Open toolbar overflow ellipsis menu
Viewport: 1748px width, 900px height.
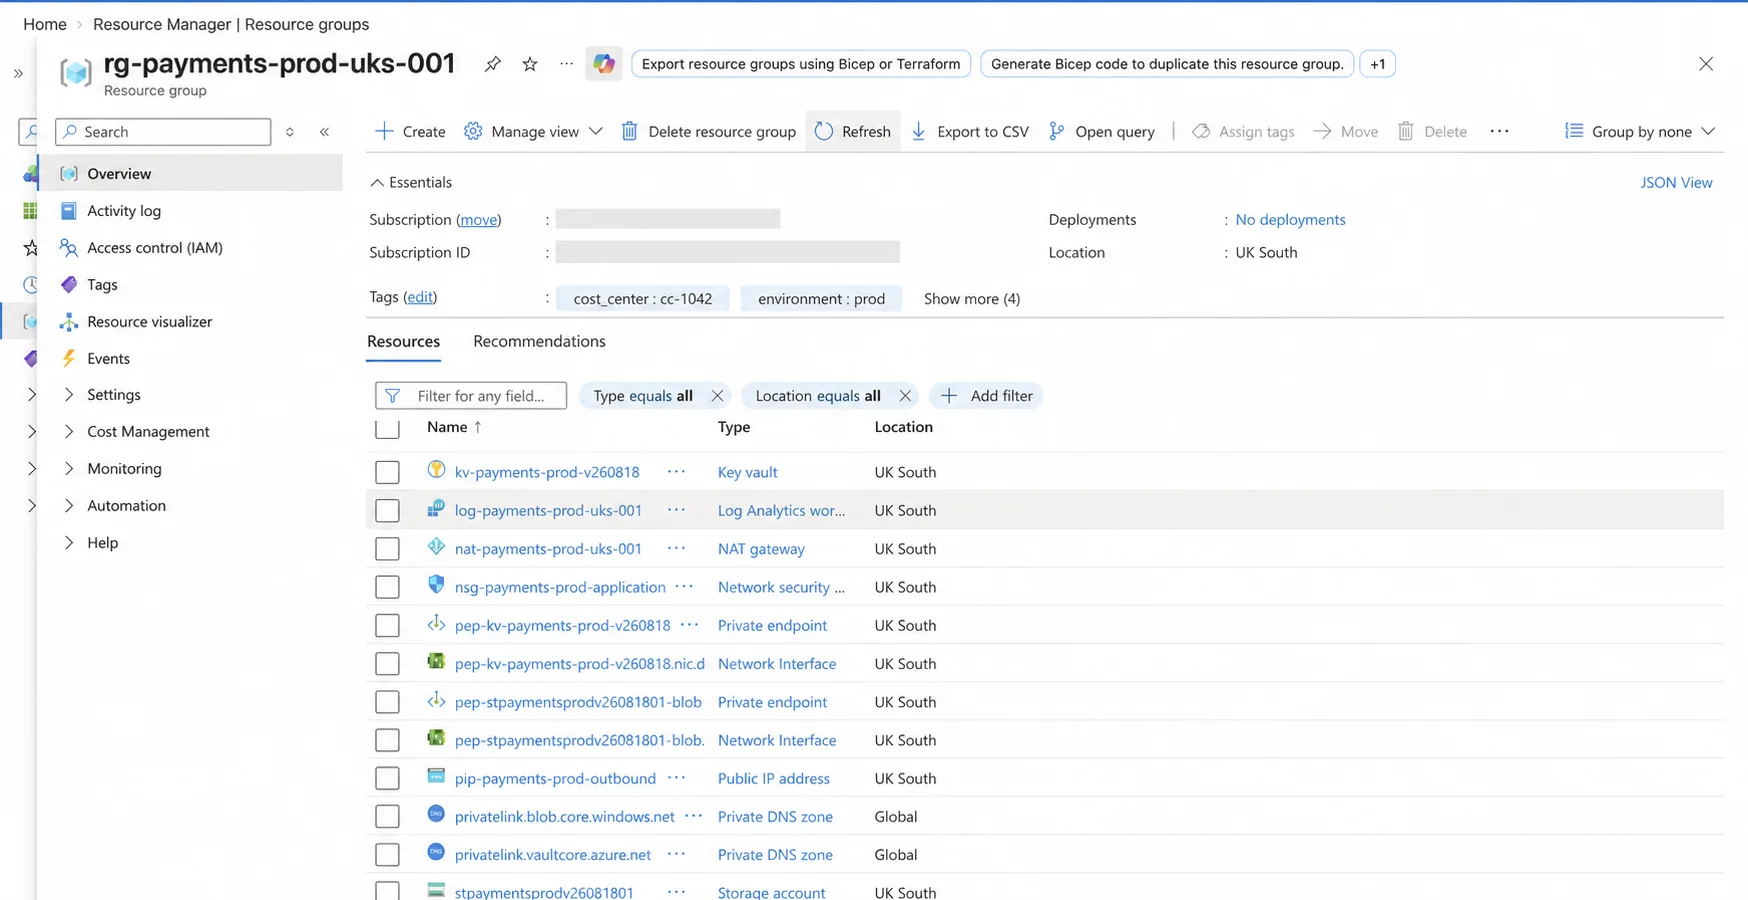coord(1499,132)
